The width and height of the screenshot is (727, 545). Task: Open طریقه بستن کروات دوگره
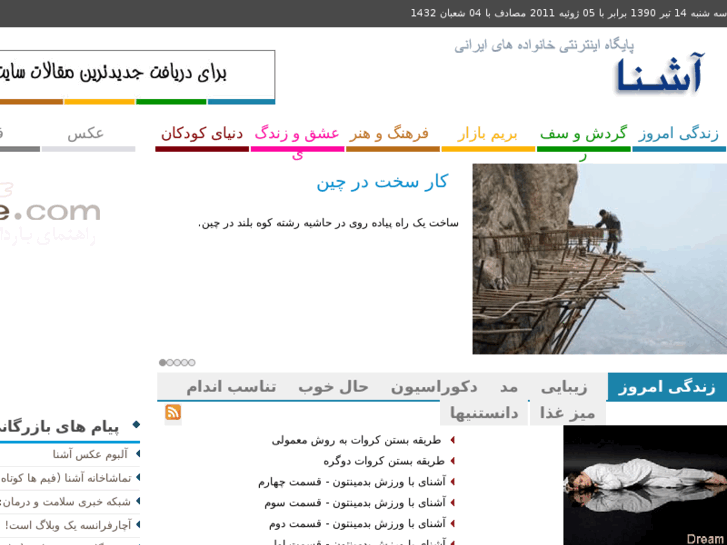click(384, 461)
